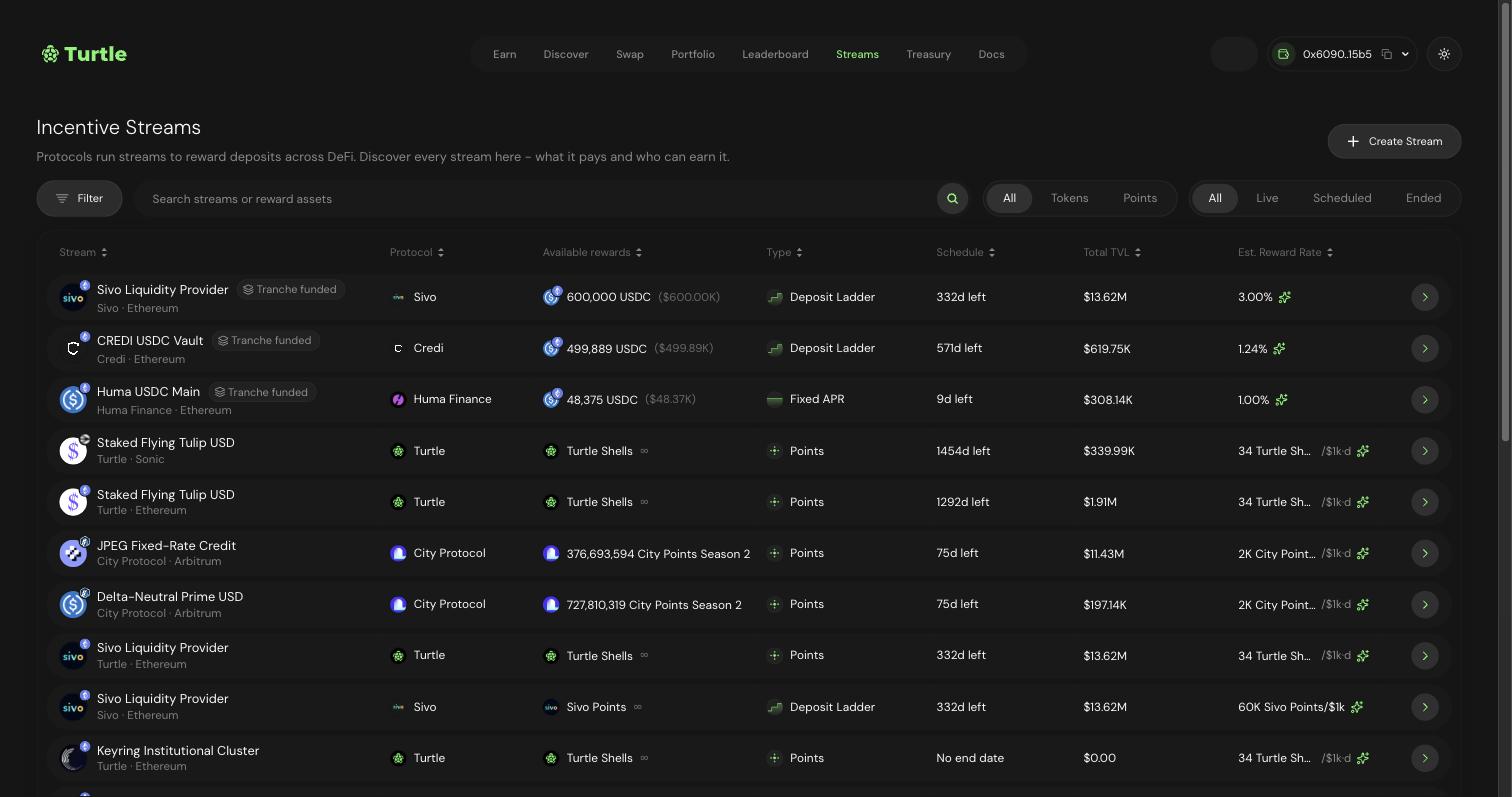This screenshot has width=1512, height=797.
Task: Open the Discover nav tab
Action: point(566,54)
